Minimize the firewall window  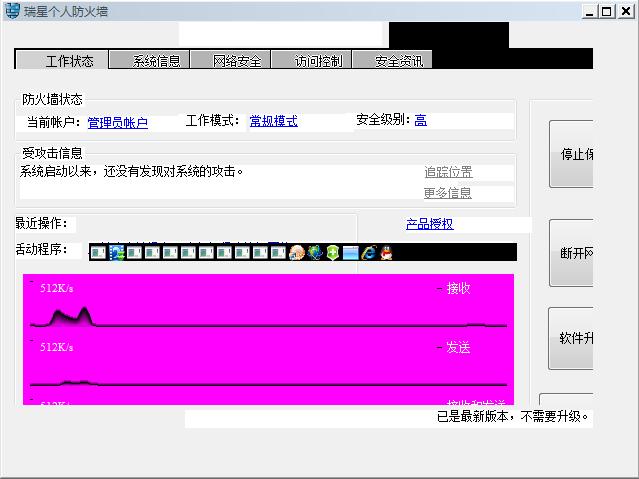tap(589, 11)
